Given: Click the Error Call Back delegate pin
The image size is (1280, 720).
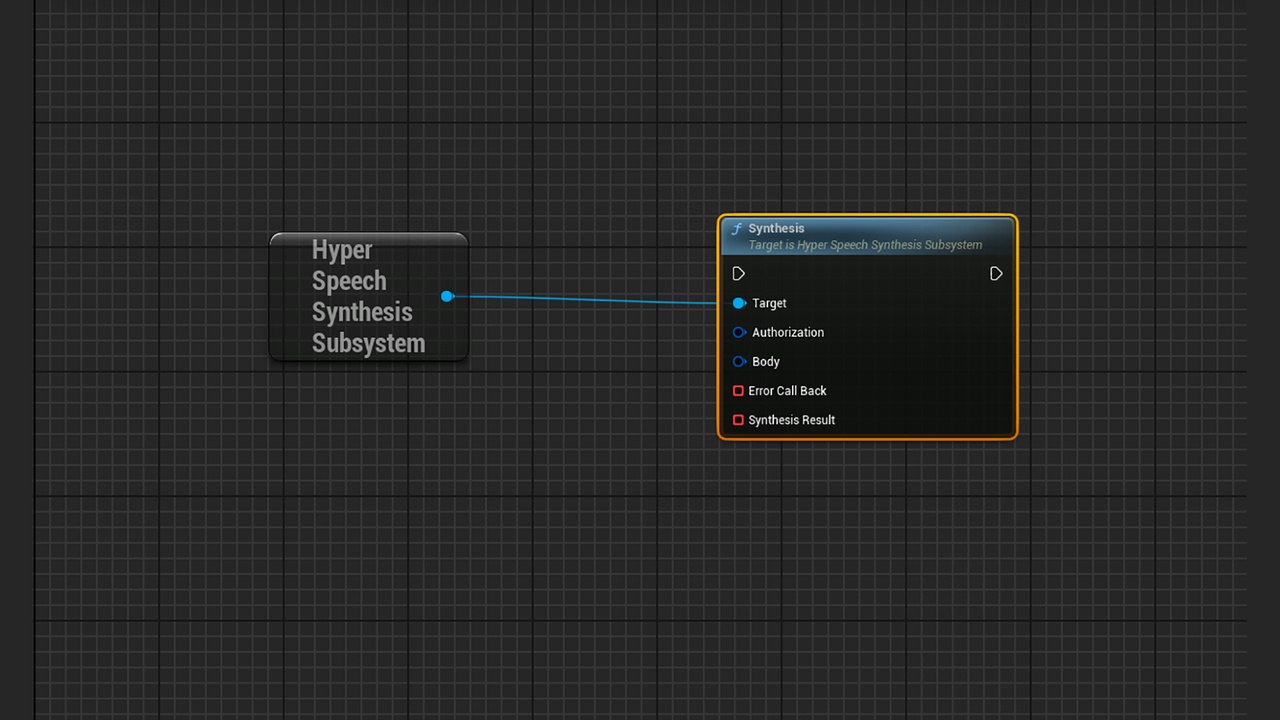Looking at the screenshot, I should [x=738, y=391].
